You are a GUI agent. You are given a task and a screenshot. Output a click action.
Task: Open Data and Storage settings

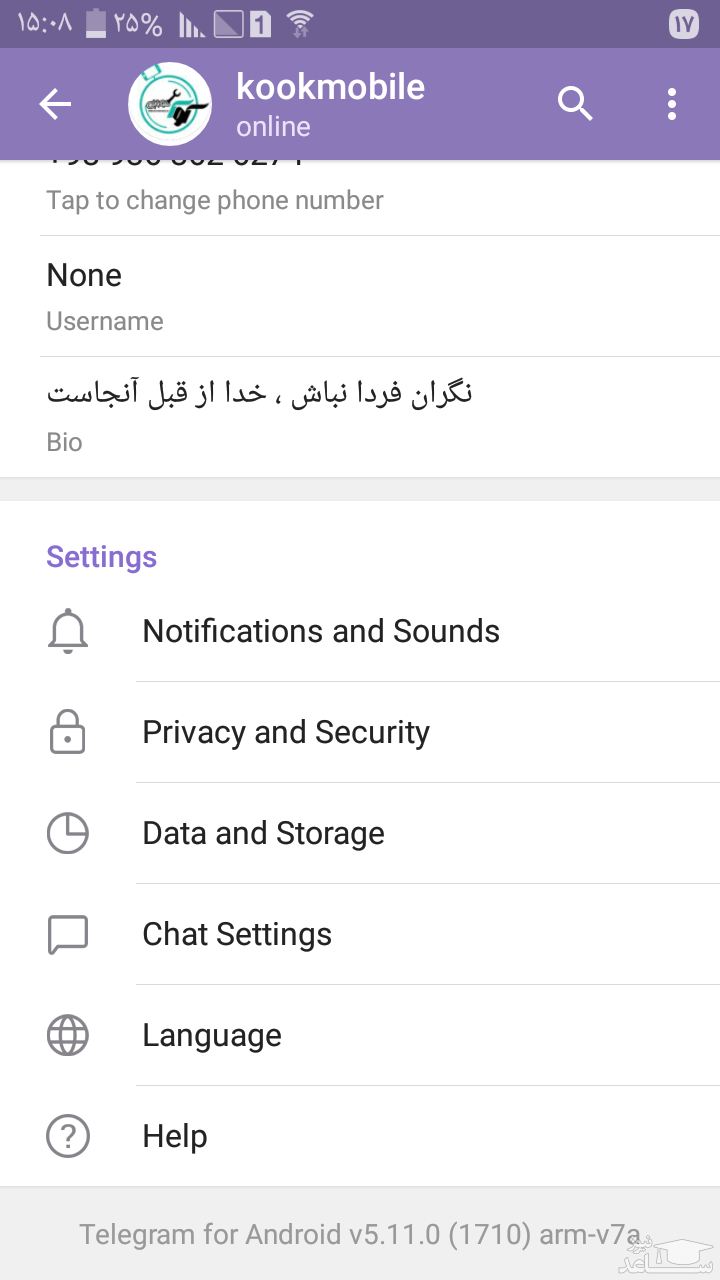(263, 834)
